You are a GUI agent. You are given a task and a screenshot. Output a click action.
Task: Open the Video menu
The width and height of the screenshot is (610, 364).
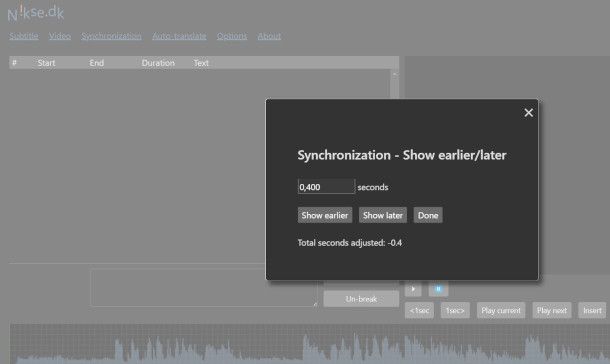(x=60, y=36)
